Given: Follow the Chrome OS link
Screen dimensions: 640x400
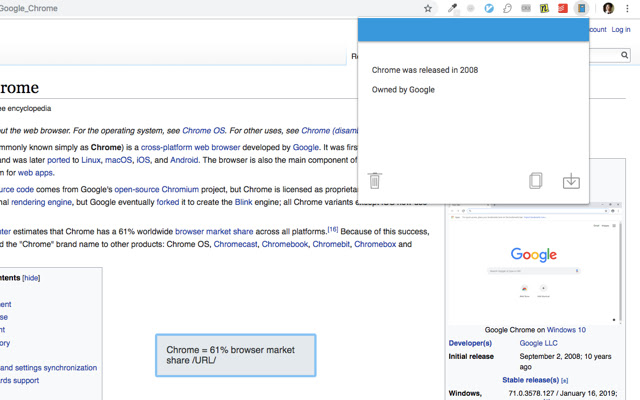Looking at the screenshot, I should tap(203, 131).
